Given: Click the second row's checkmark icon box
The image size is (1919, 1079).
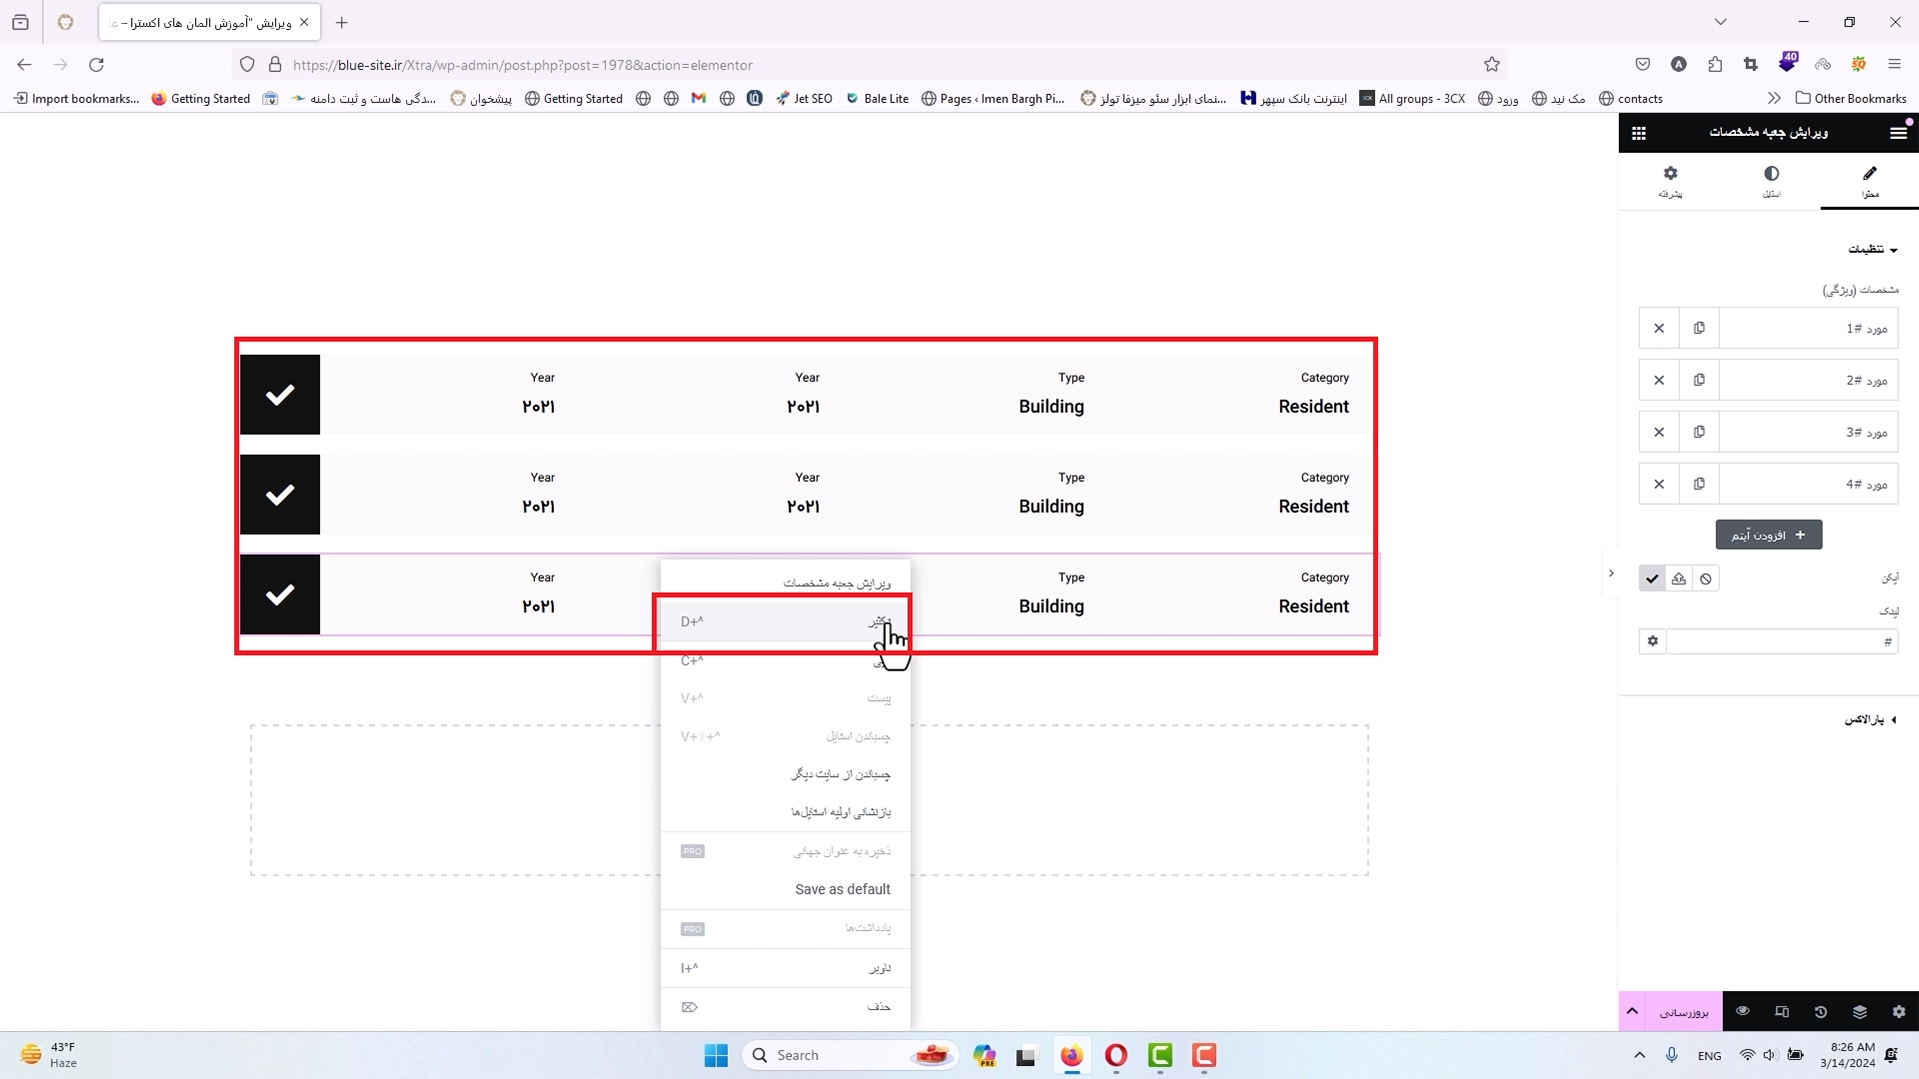Looking at the screenshot, I should (x=280, y=495).
